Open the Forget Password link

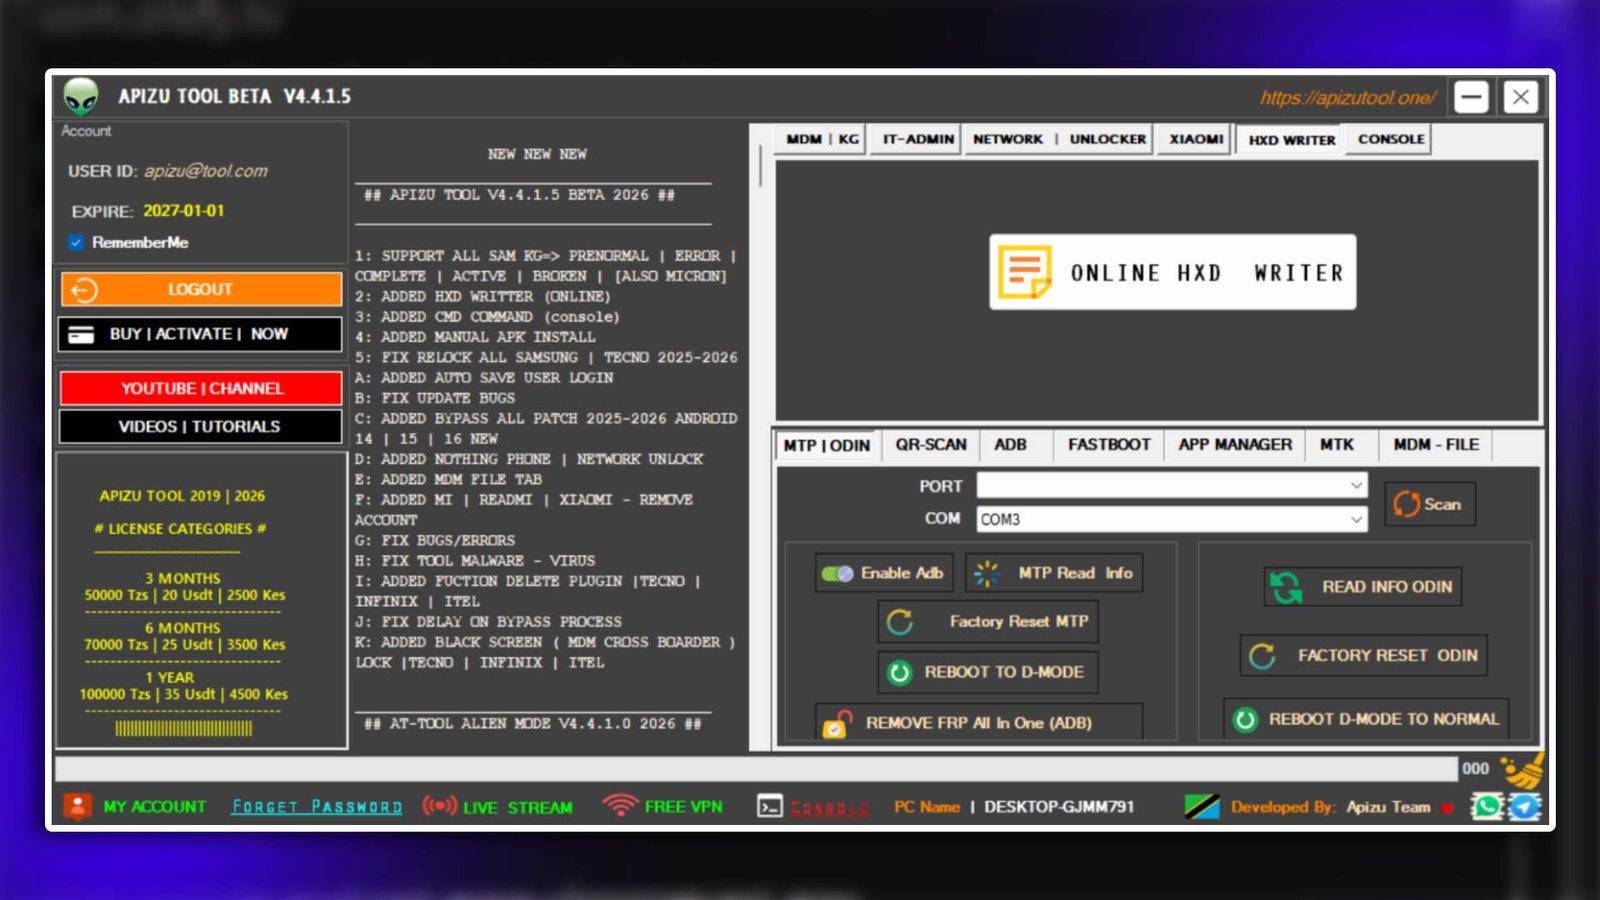[315, 806]
